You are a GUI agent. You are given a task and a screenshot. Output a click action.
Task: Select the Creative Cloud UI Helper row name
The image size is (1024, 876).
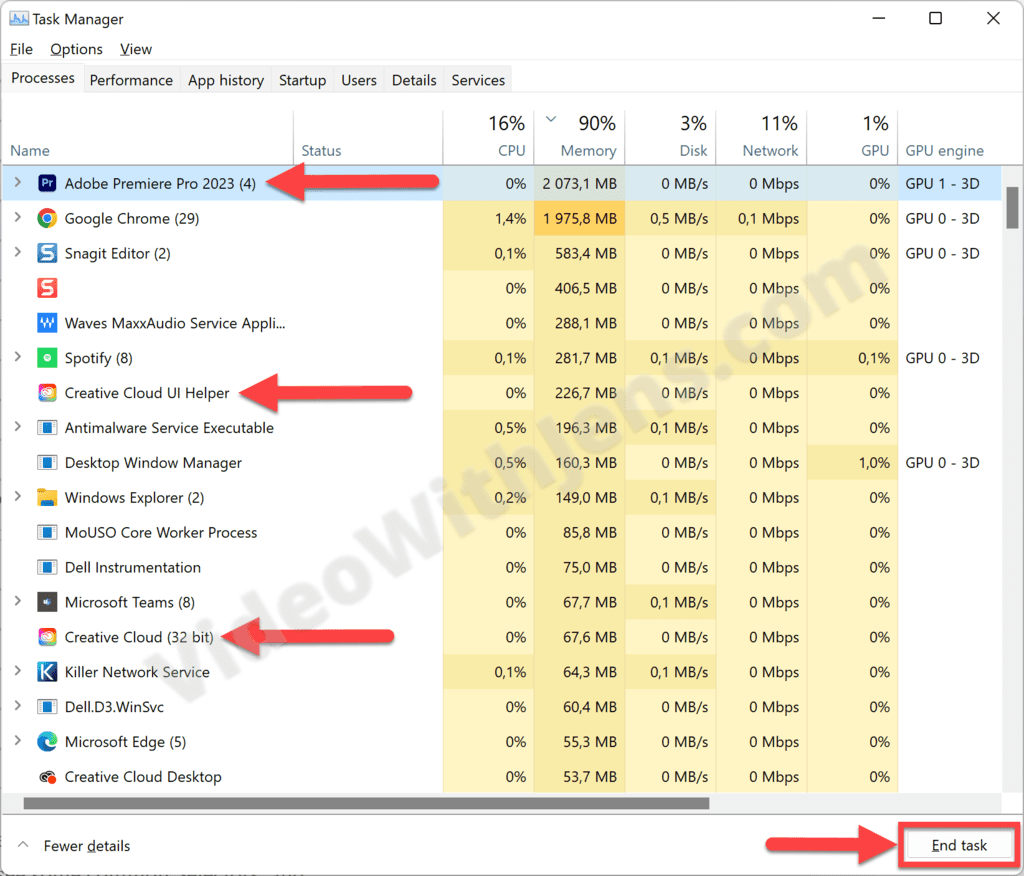click(x=147, y=393)
